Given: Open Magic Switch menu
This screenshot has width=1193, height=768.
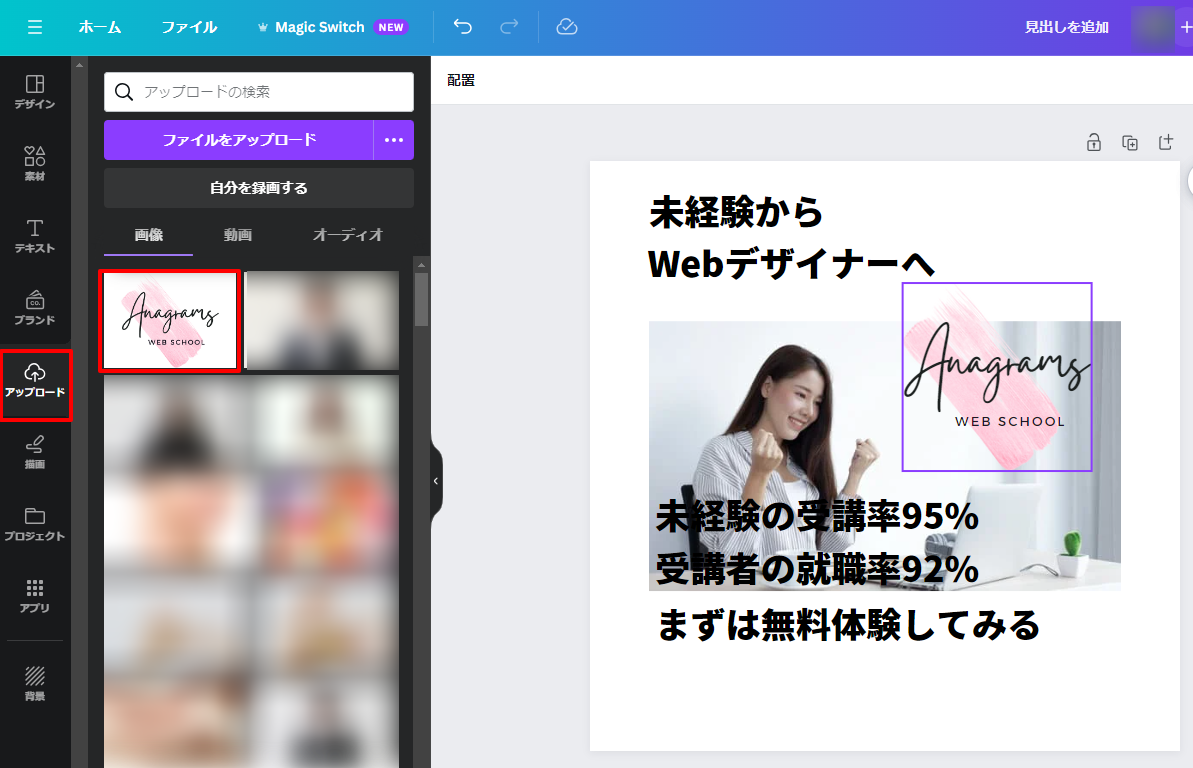Looking at the screenshot, I should [320, 28].
